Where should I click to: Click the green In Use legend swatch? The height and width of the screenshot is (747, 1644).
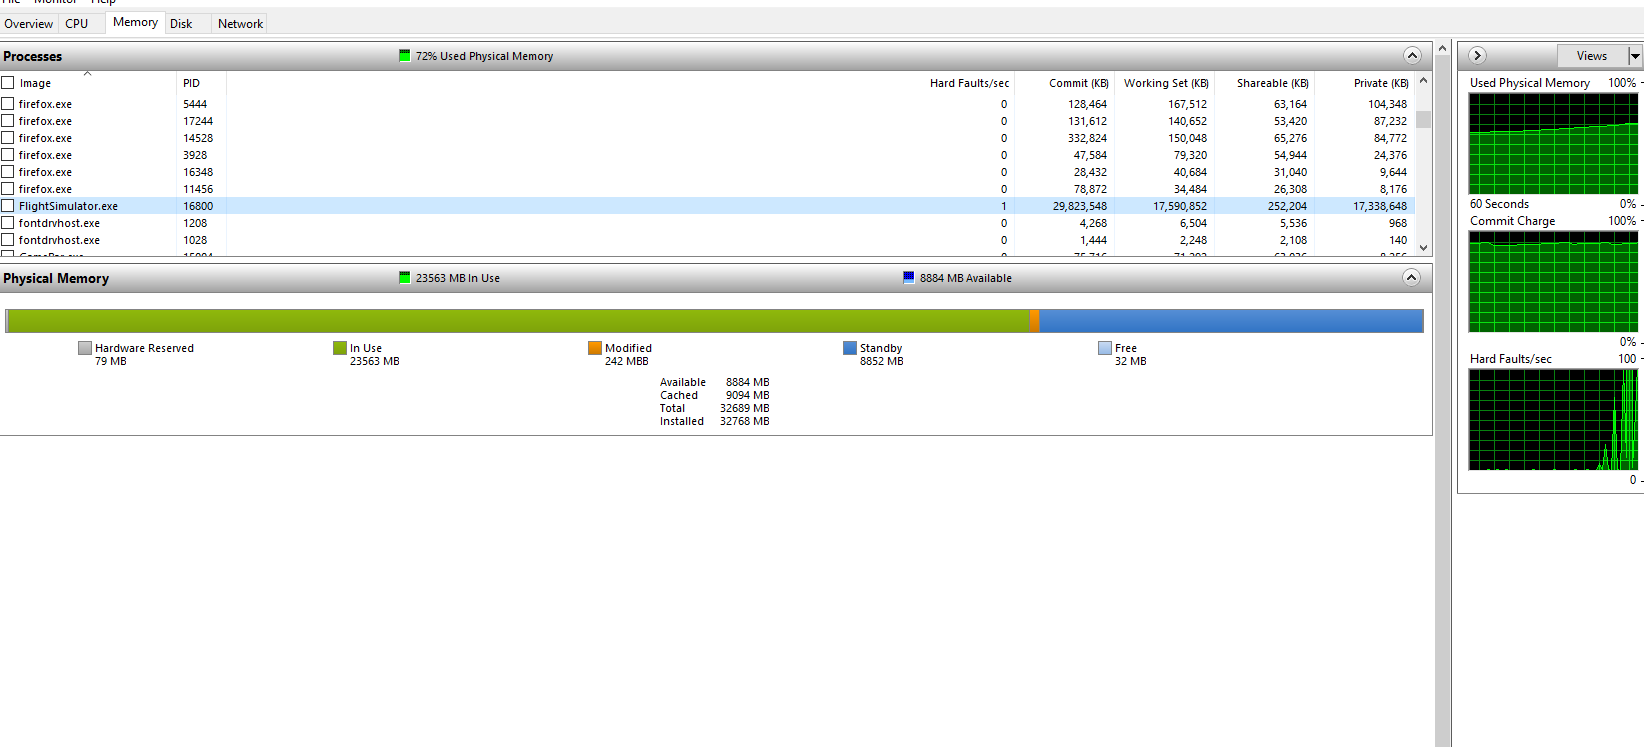pos(340,348)
